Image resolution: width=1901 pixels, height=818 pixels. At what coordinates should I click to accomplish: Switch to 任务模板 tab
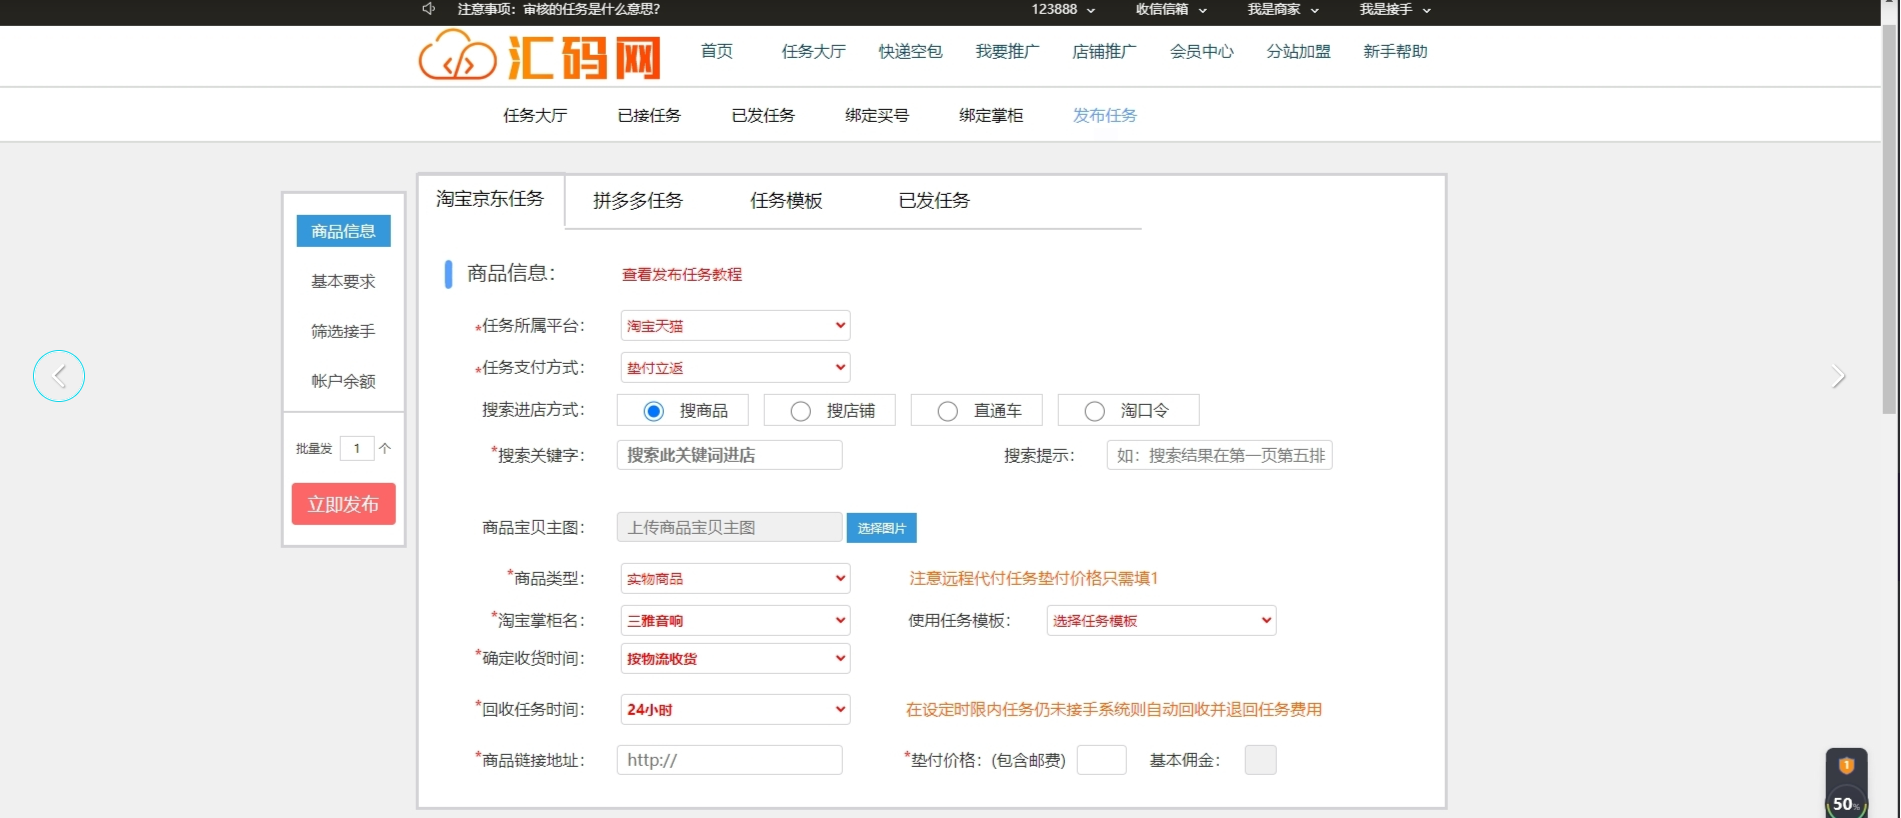pyautogui.click(x=786, y=201)
